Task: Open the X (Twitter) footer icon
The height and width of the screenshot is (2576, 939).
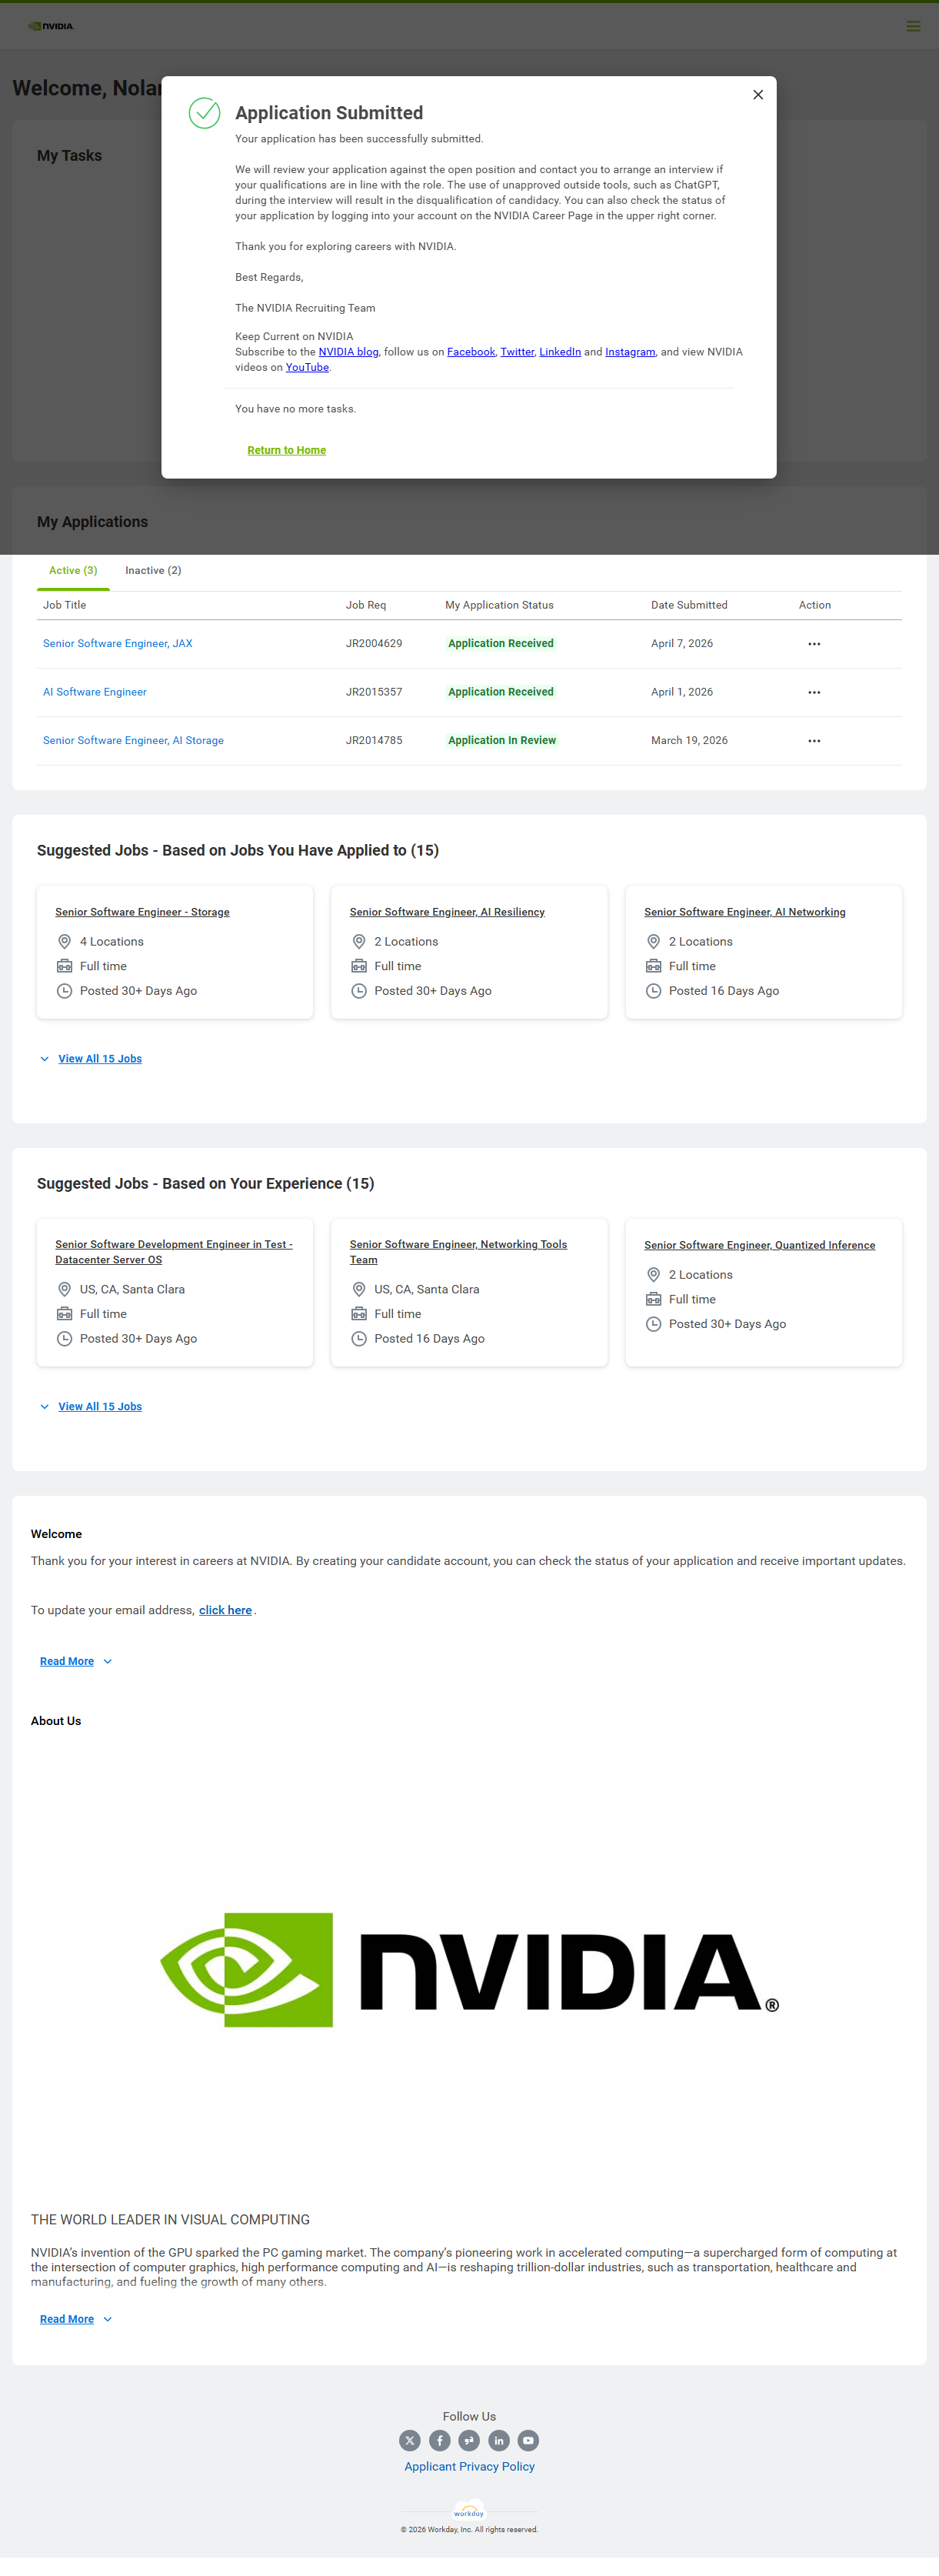Action: tap(410, 2440)
